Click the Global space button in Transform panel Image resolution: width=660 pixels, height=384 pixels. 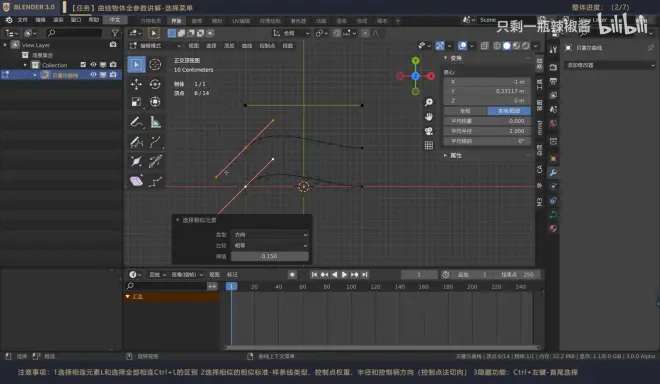click(x=465, y=111)
